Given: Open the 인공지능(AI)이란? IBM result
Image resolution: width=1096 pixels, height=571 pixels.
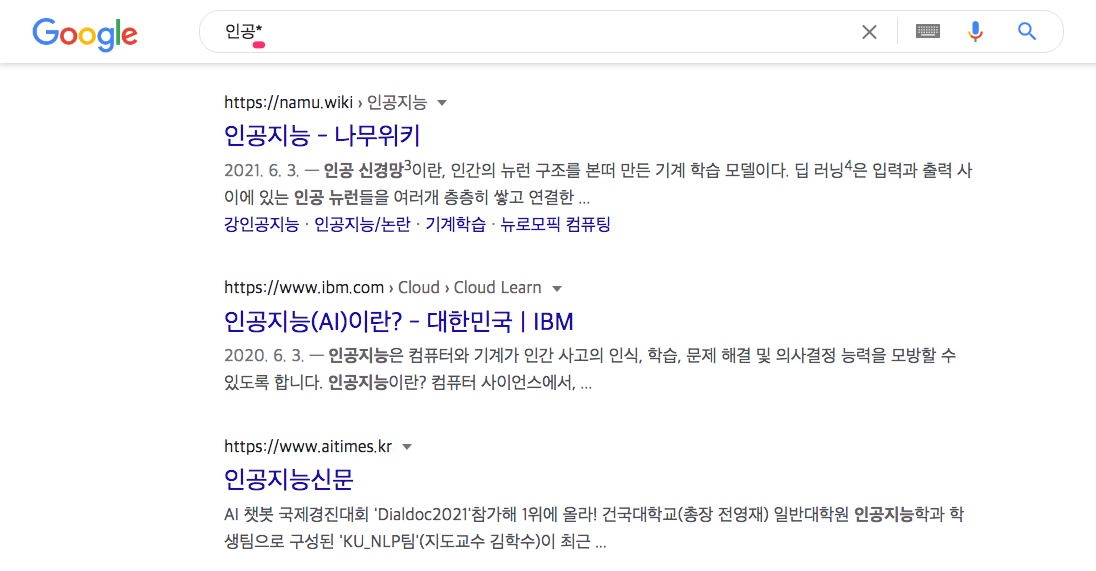Looking at the screenshot, I should point(398,321).
